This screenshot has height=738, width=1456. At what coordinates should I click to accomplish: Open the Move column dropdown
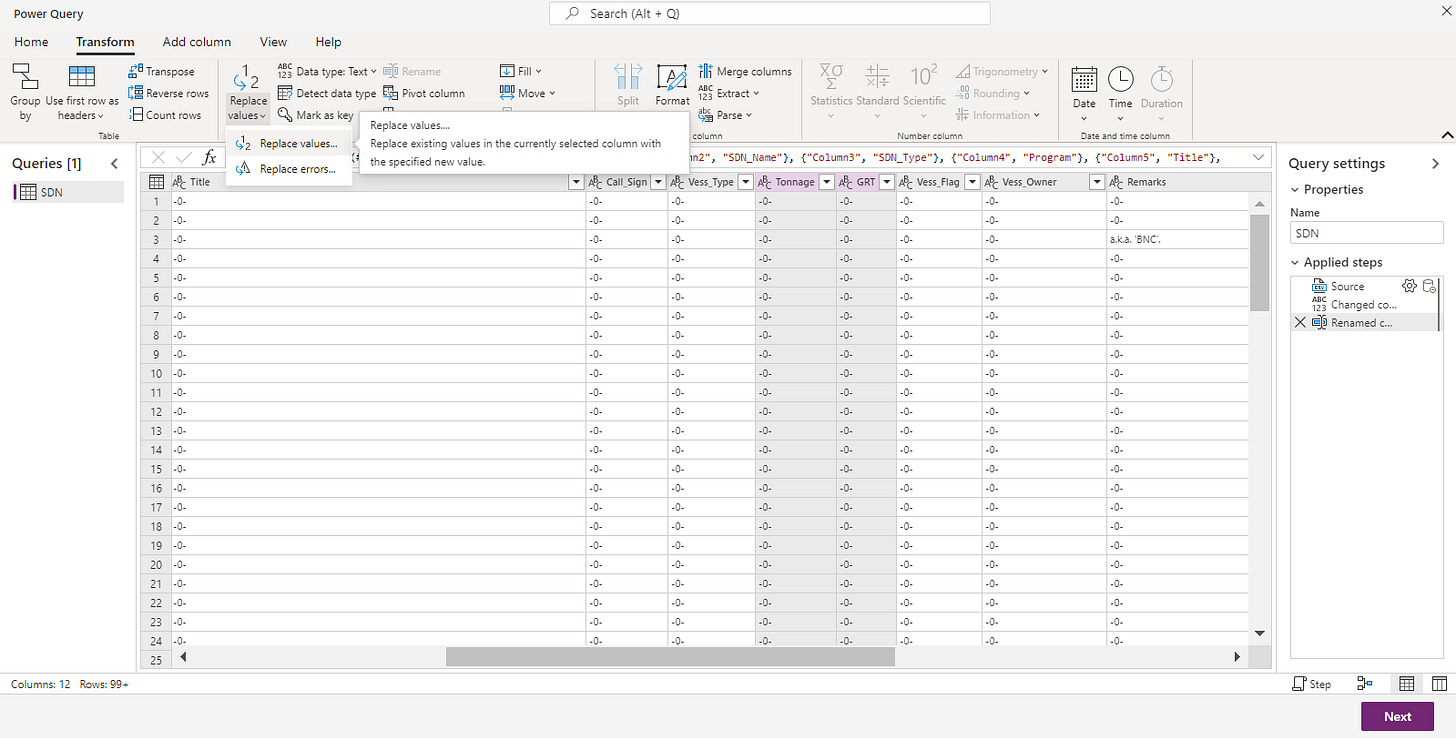coord(527,93)
